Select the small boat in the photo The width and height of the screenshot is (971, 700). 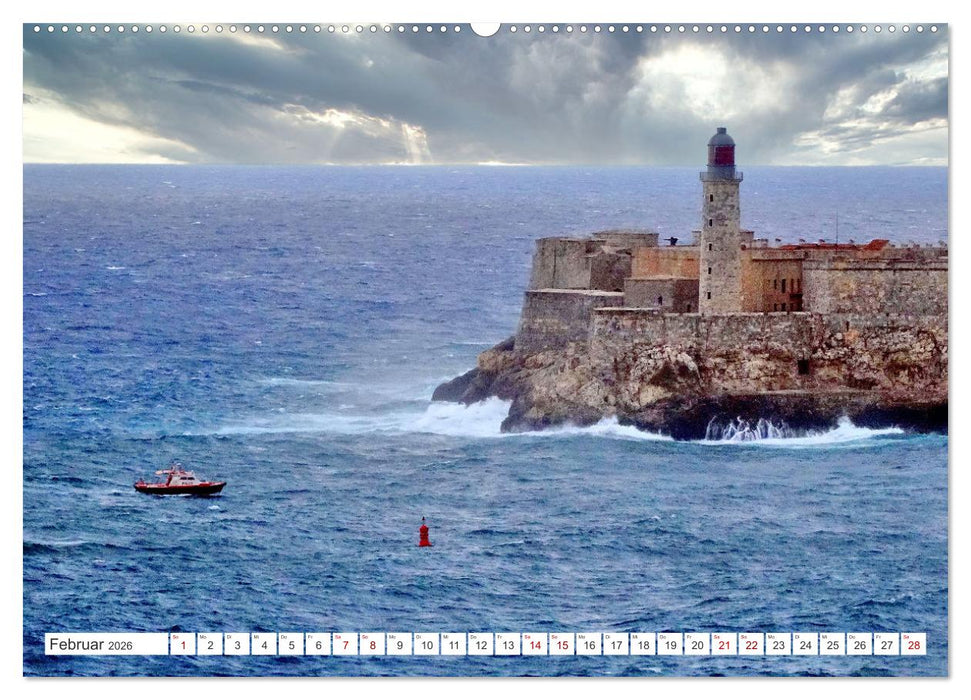pyautogui.click(x=178, y=480)
